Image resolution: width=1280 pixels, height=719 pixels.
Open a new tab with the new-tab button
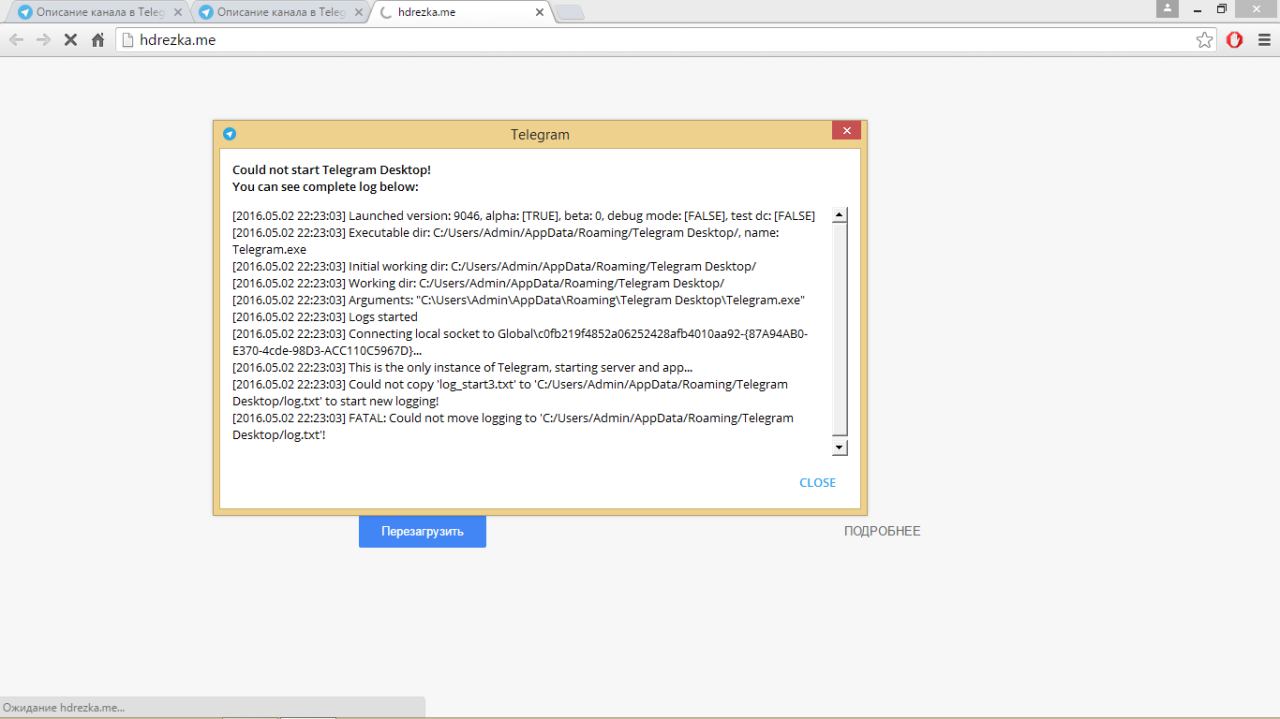[x=569, y=13]
